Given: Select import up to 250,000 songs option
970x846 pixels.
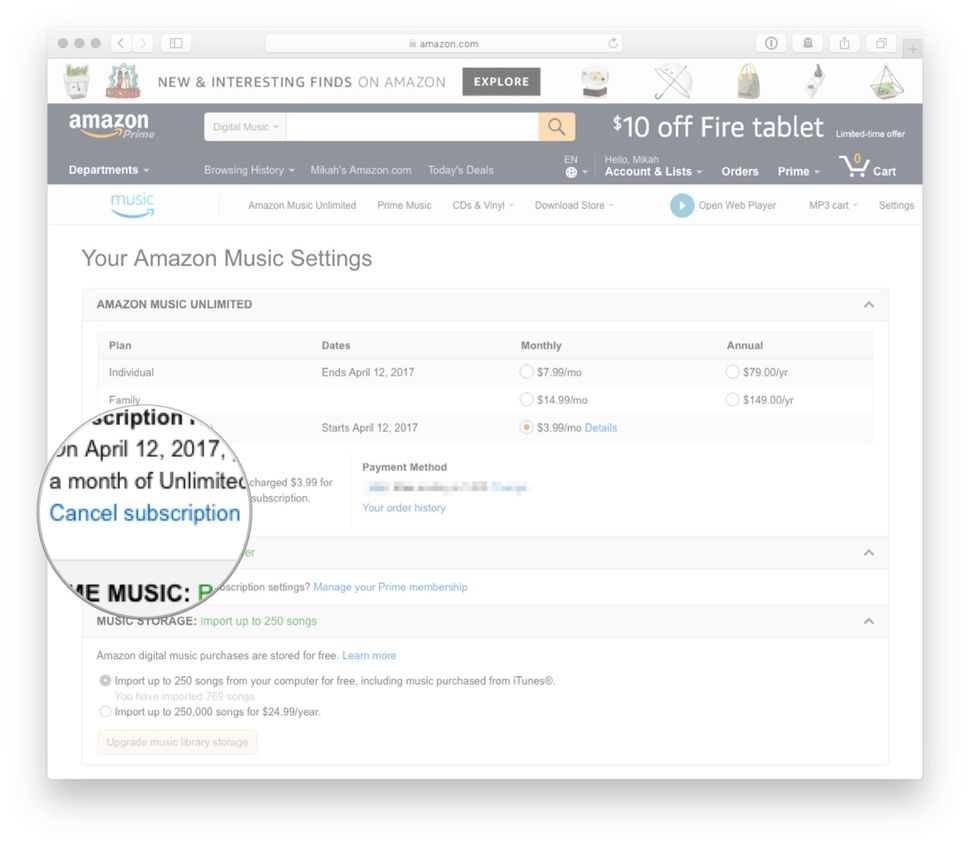Looking at the screenshot, I should coord(105,711).
